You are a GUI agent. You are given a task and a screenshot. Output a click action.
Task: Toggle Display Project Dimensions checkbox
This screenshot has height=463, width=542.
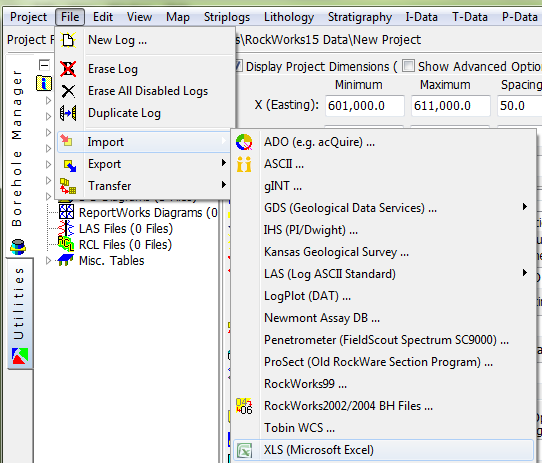pyautogui.click(x=239, y=66)
